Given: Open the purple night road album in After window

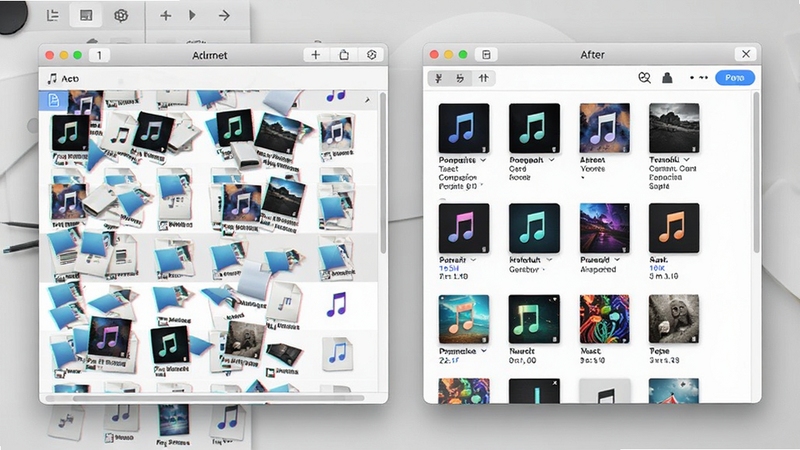Looking at the screenshot, I should tap(605, 228).
